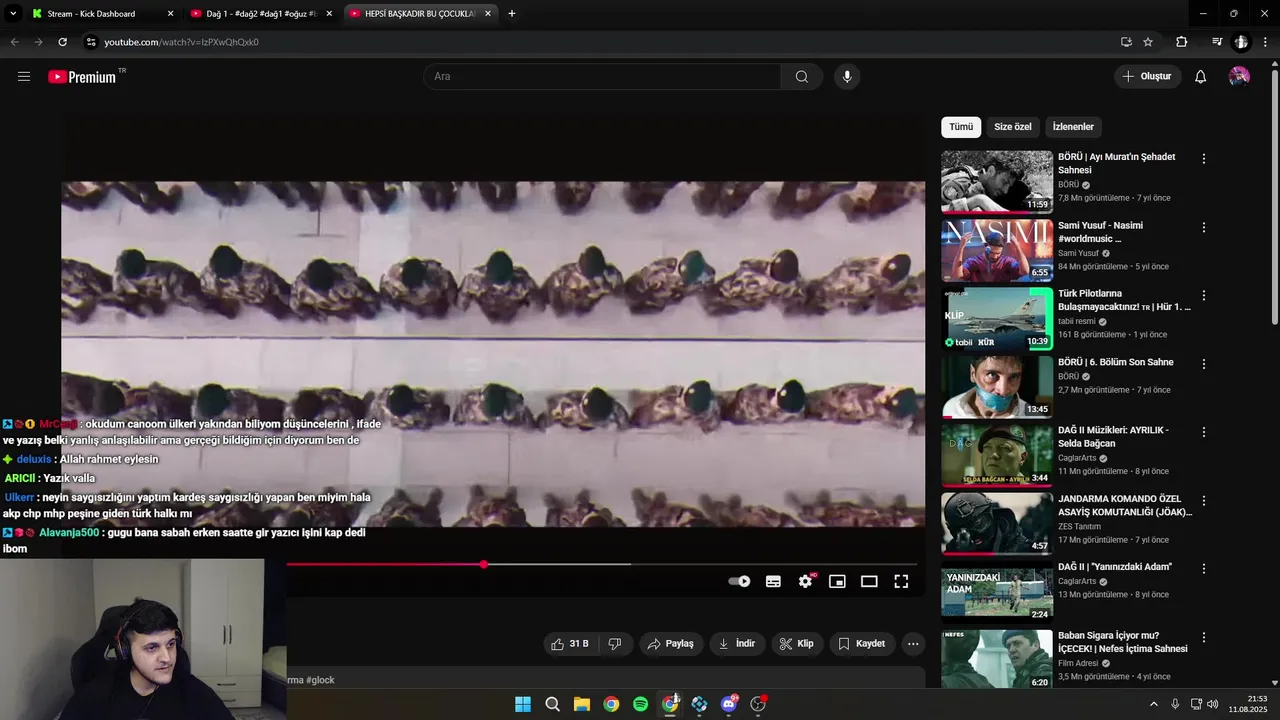Show hidden tray icons chevron
This screenshot has height=720, width=1280.
click(x=1153, y=704)
